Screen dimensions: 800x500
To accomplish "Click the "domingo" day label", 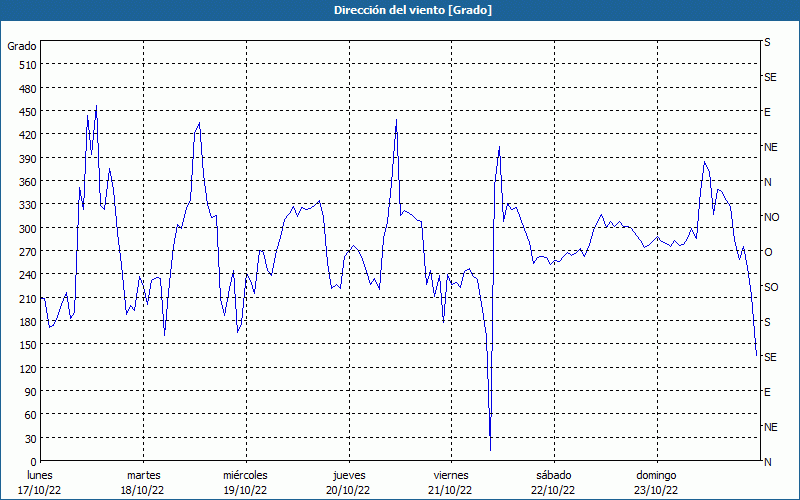I will (x=656, y=475).
